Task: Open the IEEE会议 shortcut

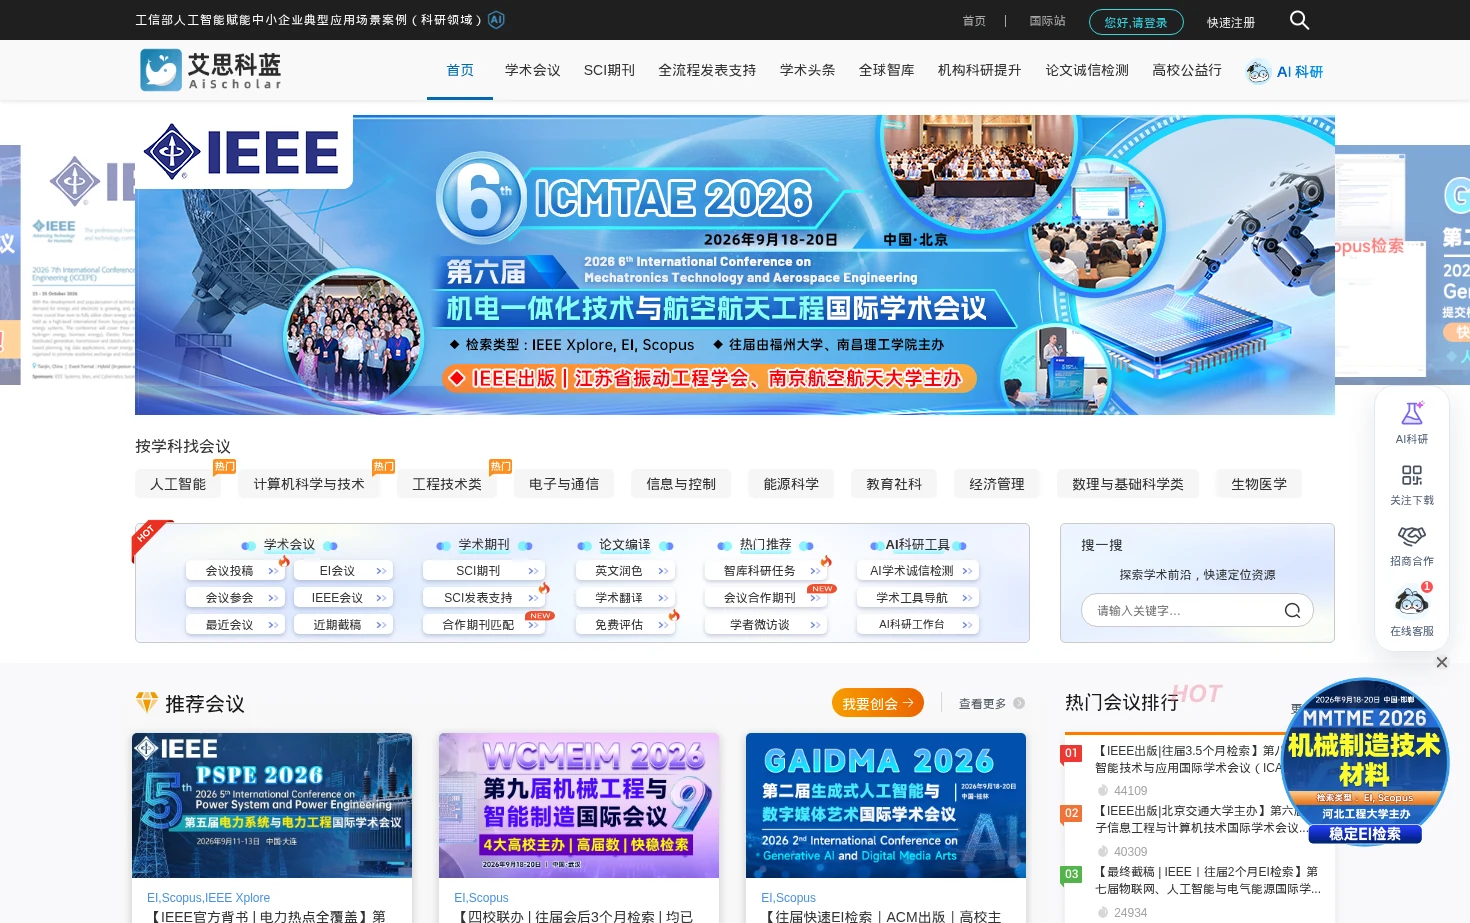Action: point(344,598)
